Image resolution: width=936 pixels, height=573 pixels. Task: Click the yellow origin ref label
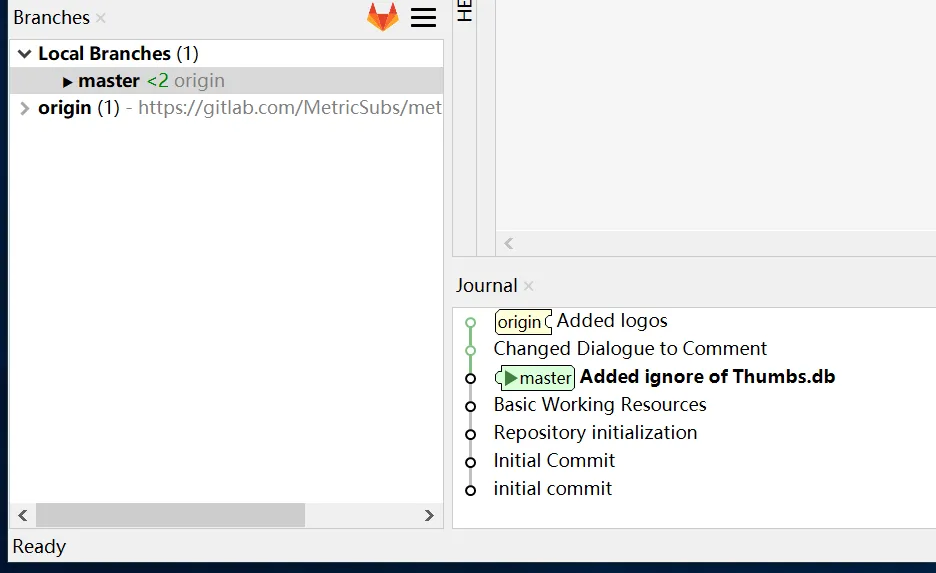click(x=523, y=322)
